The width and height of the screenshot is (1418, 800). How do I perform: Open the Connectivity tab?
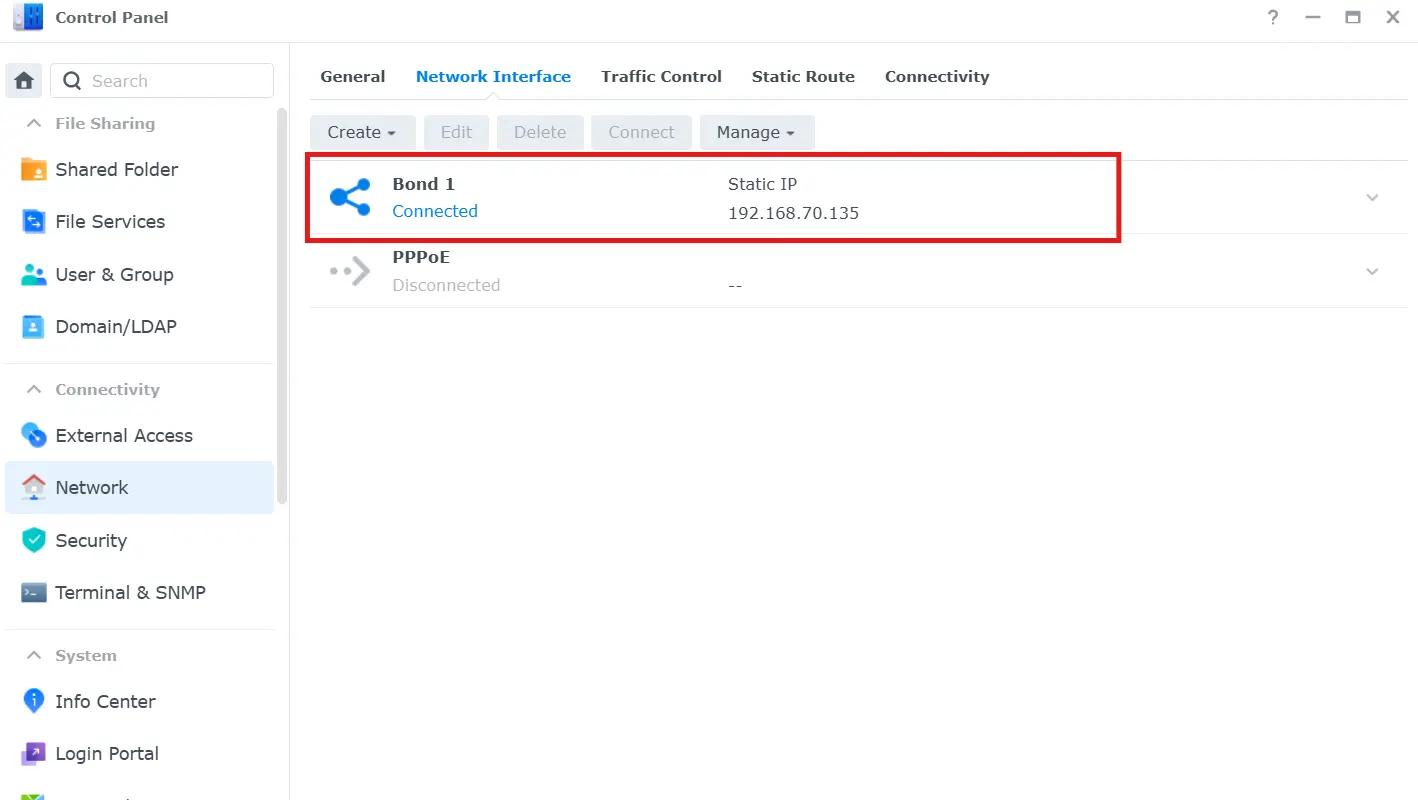(x=937, y=77)
